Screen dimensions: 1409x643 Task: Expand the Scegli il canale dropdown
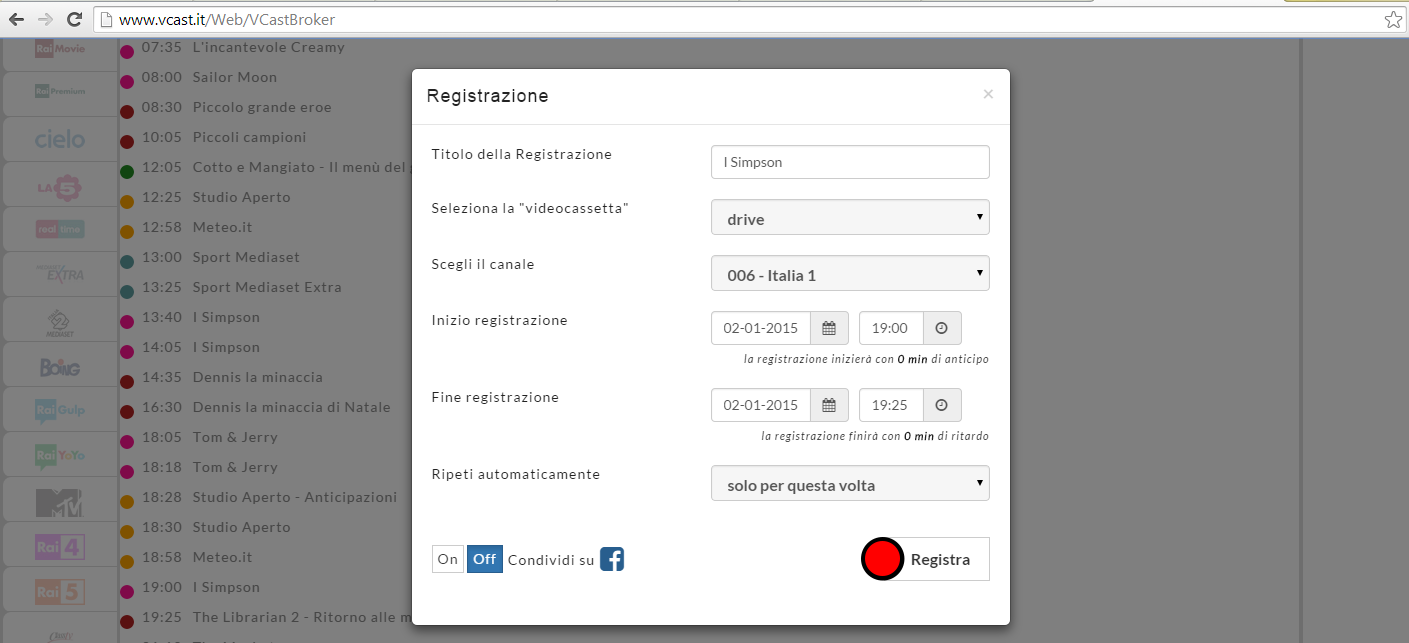(x=850, y=274)
